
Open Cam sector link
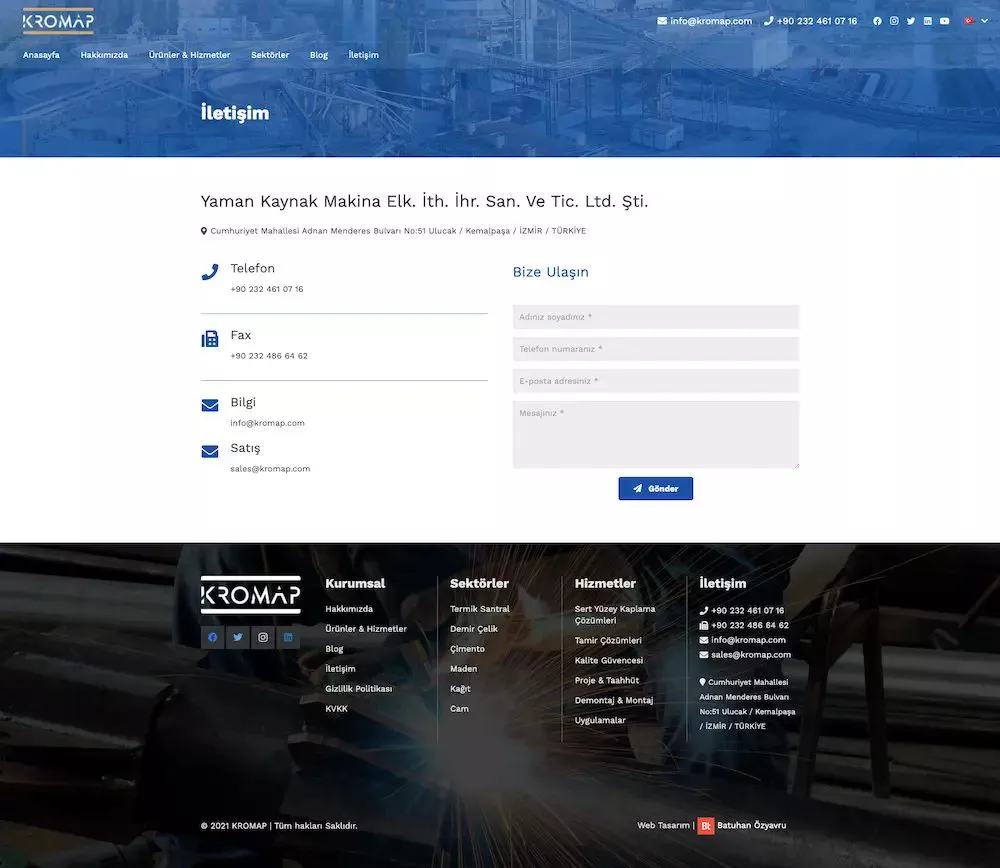[459, 709]
